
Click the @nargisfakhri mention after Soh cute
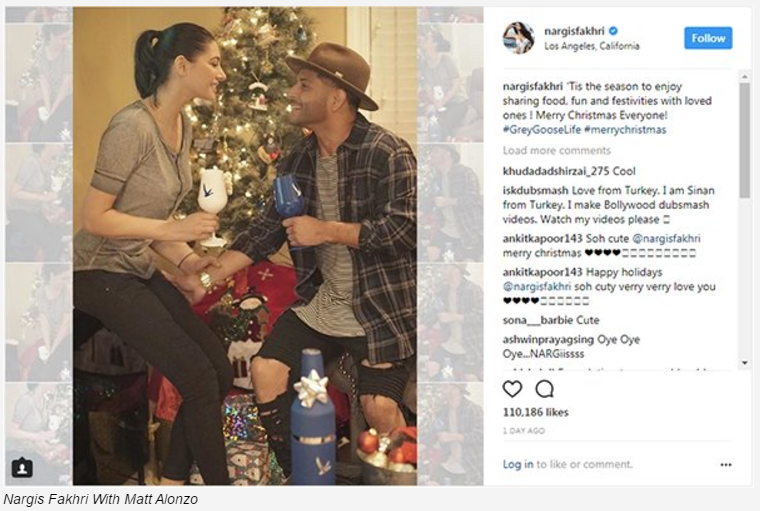(x=666, y=239)
